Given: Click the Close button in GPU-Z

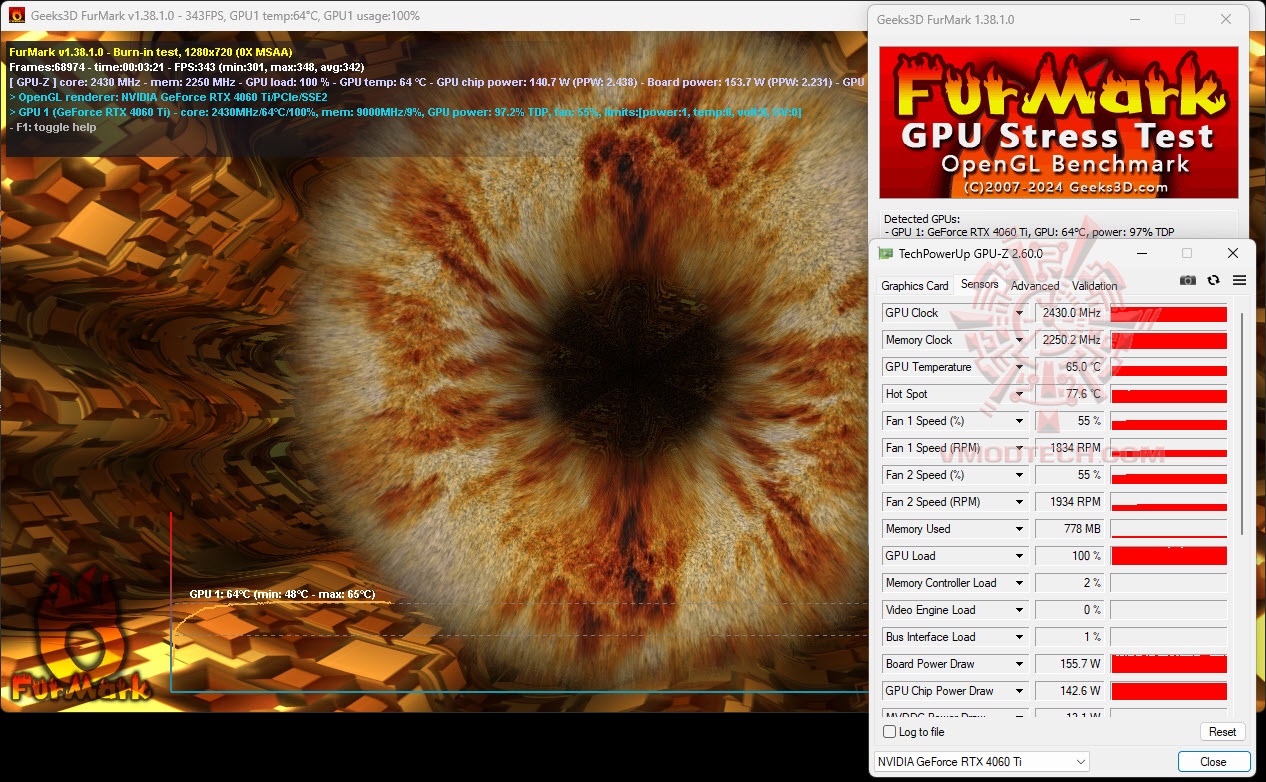Looking at the screenshot, I should click(1213, 762).
